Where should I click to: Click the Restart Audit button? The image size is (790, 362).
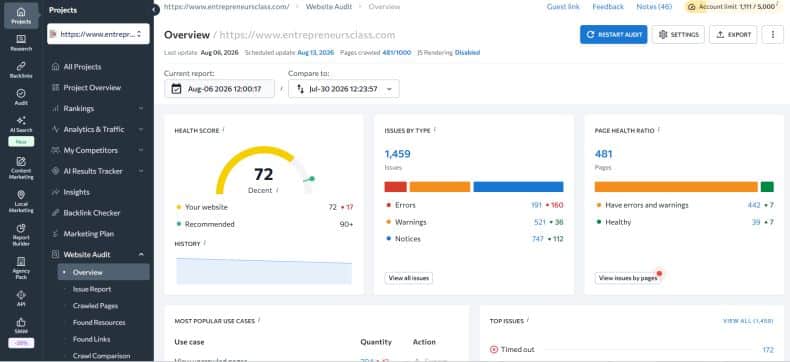pos(613,35)
